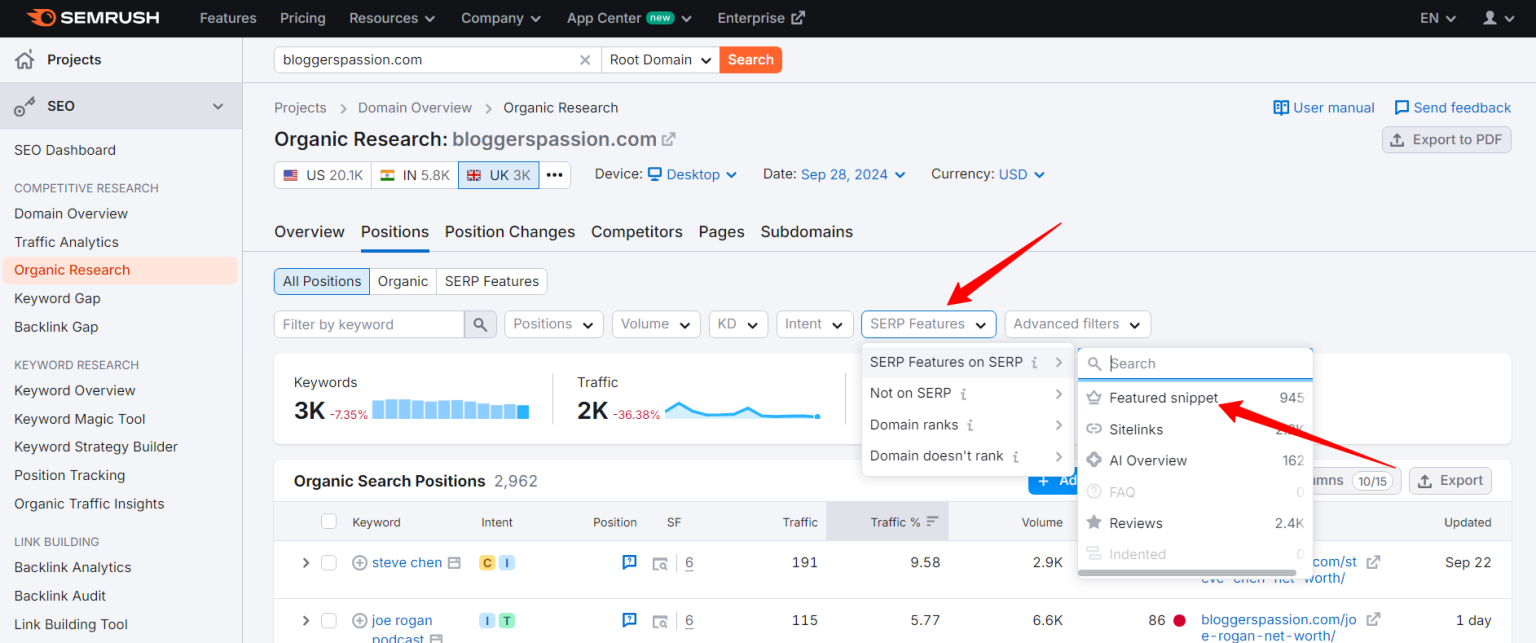Open the user profile icon top right
This screenshot has width=1536, height=643.
1491,17
